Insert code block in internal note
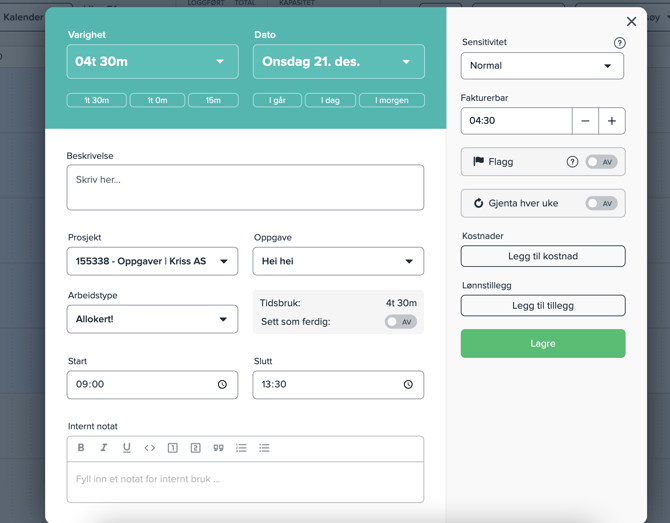 coord(150,448)
